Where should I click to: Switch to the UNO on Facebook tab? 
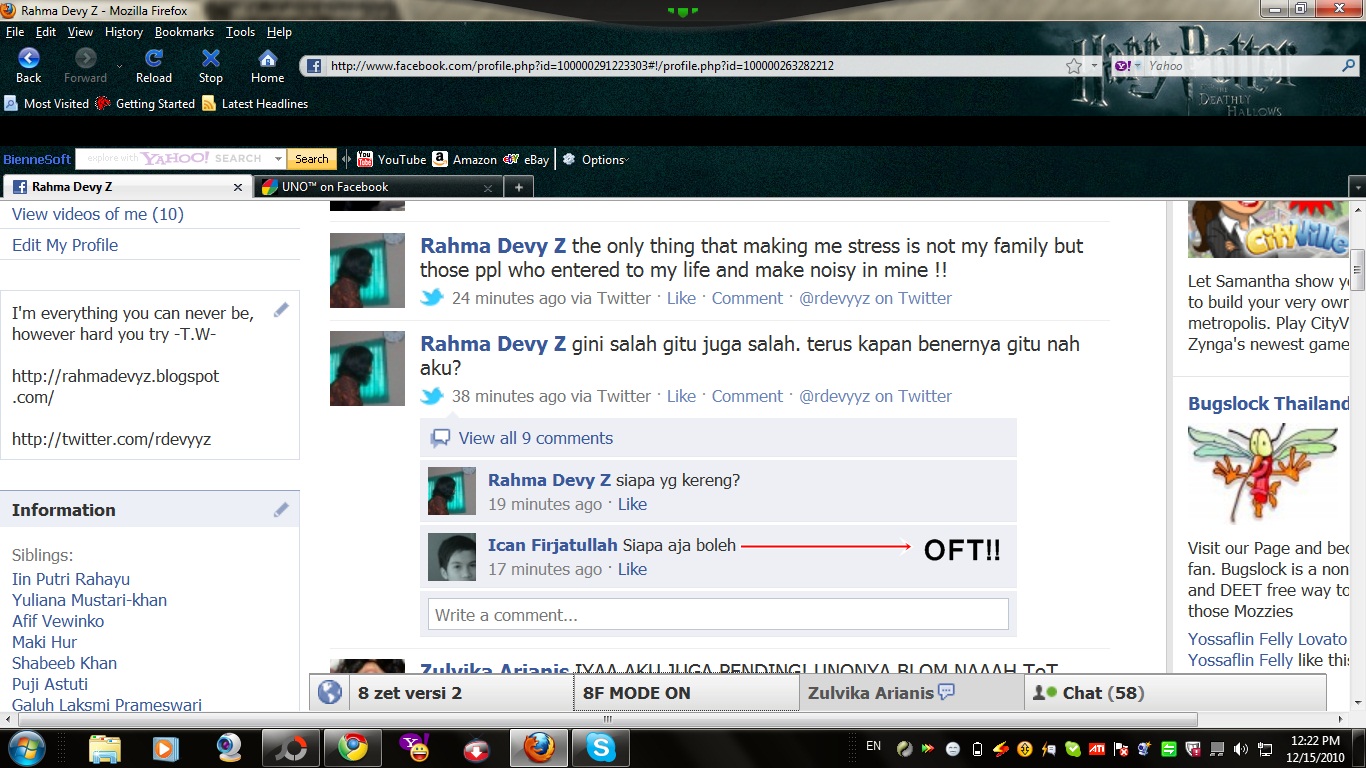pyautogui.click(x=378, y=187)
